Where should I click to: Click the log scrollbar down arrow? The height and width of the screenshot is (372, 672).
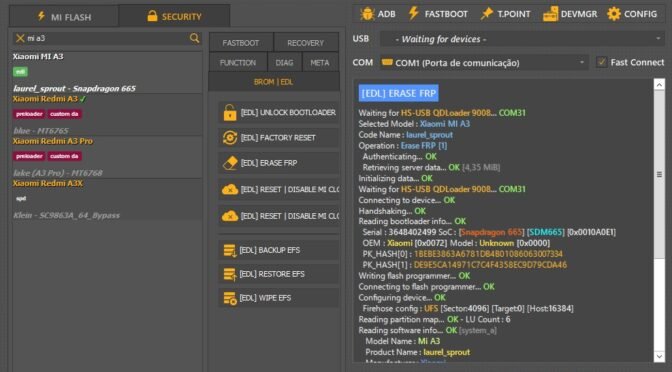(x=659, y=356)
